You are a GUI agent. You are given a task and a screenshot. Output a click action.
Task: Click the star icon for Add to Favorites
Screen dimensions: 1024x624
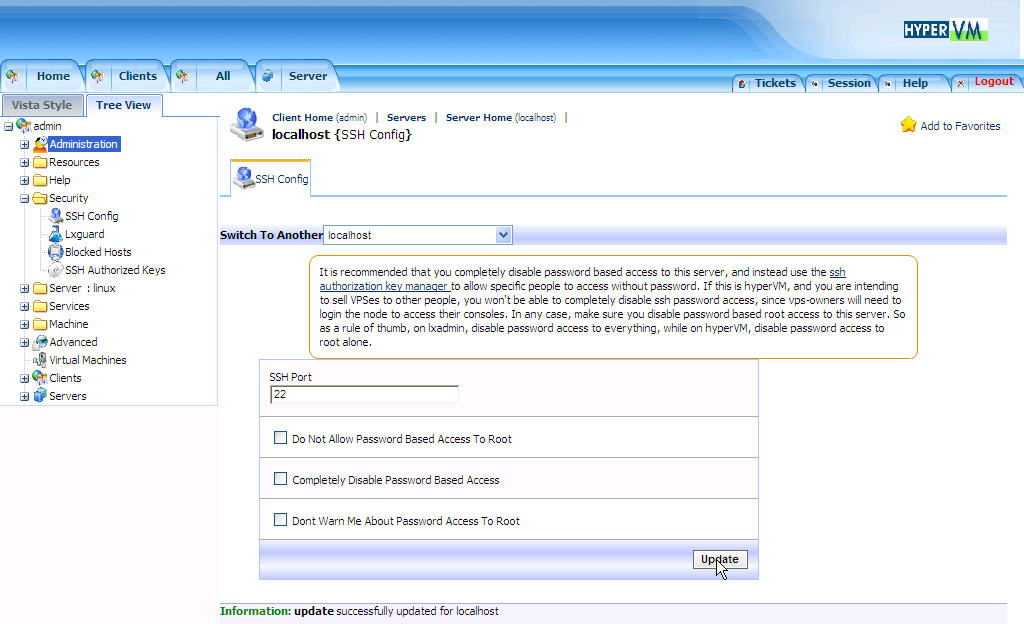[x=908, y=125]
